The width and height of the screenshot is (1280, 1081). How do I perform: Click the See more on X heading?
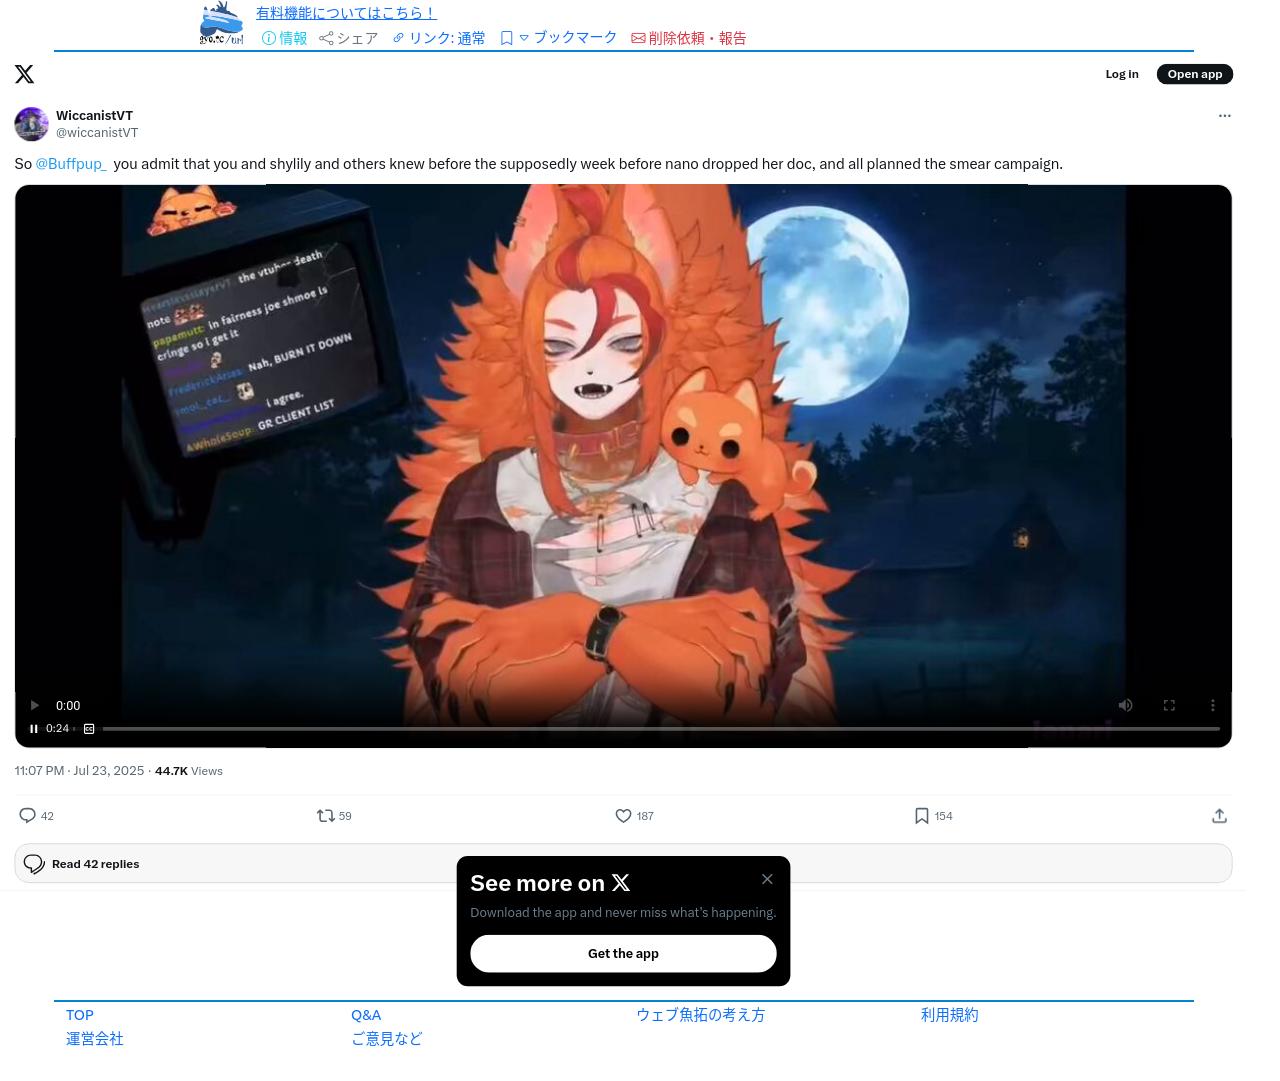(550, 883)
